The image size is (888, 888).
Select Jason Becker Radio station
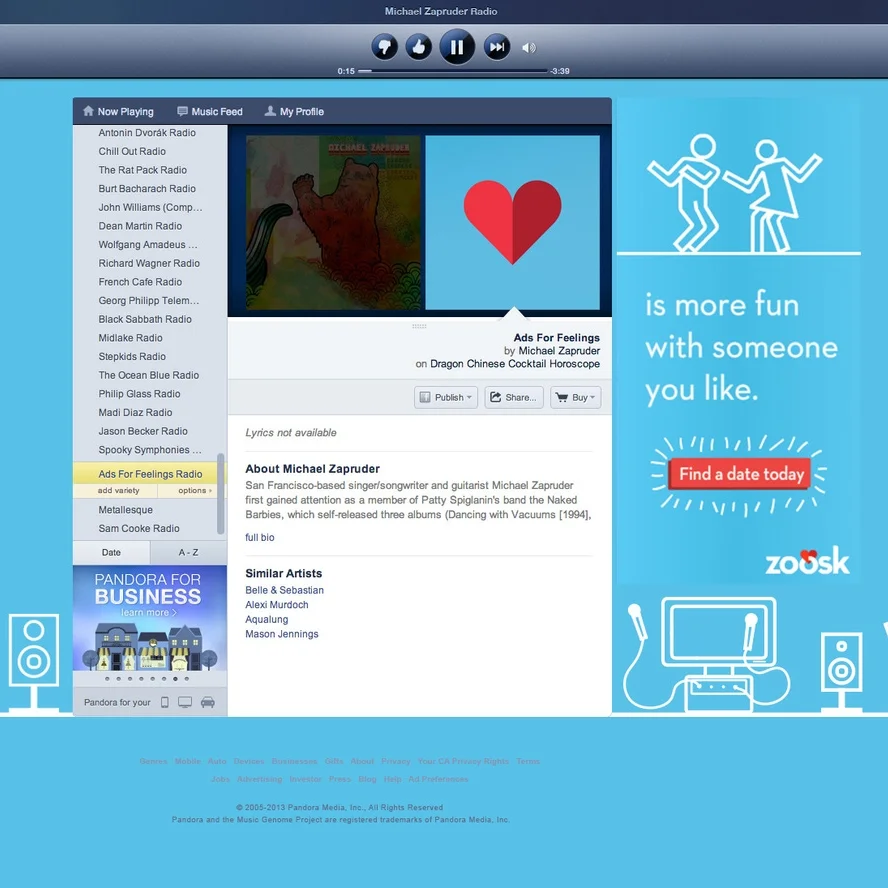point(143,432)
